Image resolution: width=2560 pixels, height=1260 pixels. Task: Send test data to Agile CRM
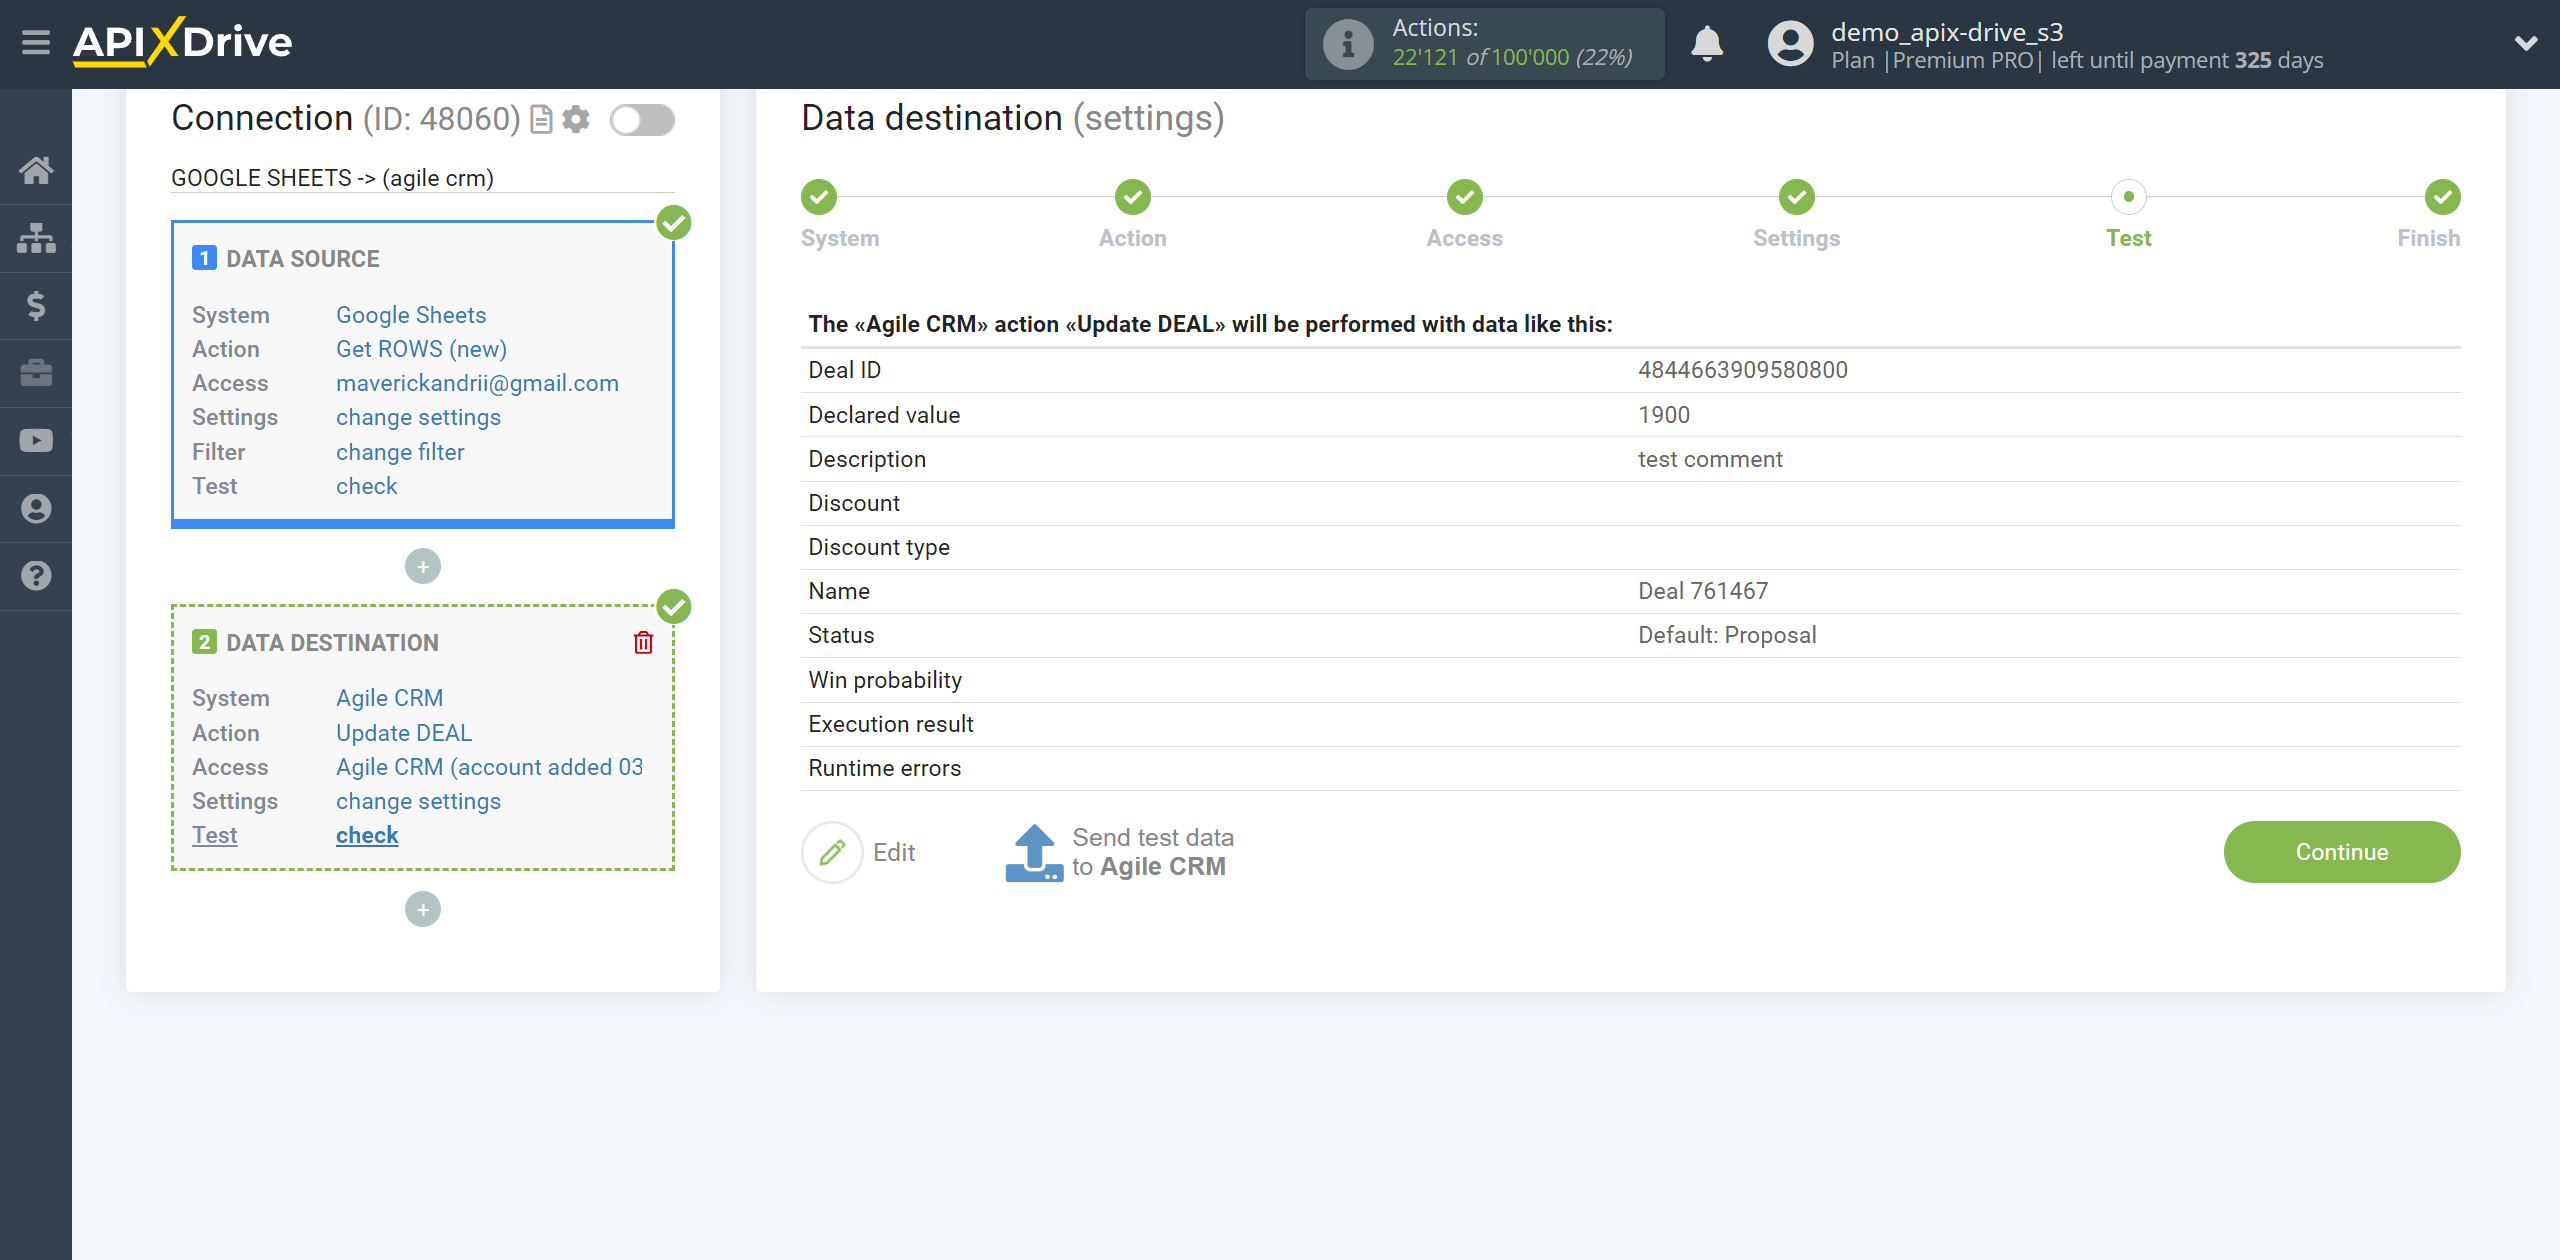tap(1119, 852)
